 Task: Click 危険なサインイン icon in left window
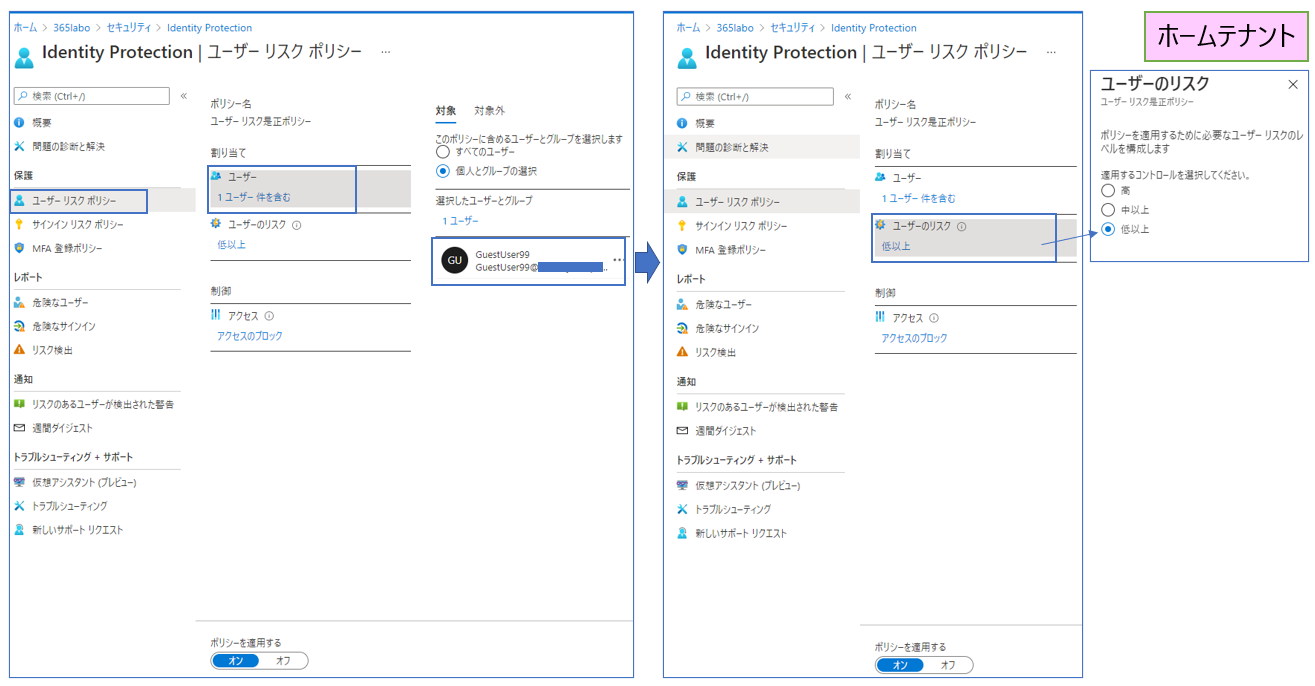pos(20,326)
